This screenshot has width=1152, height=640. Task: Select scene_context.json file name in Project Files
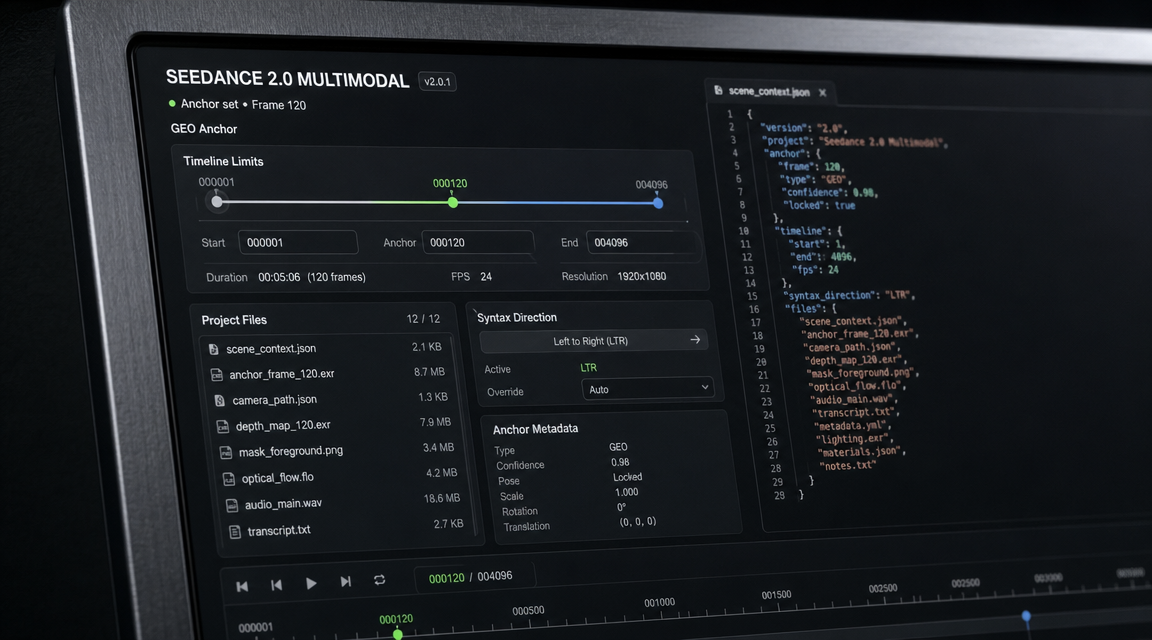coord(271,349)
